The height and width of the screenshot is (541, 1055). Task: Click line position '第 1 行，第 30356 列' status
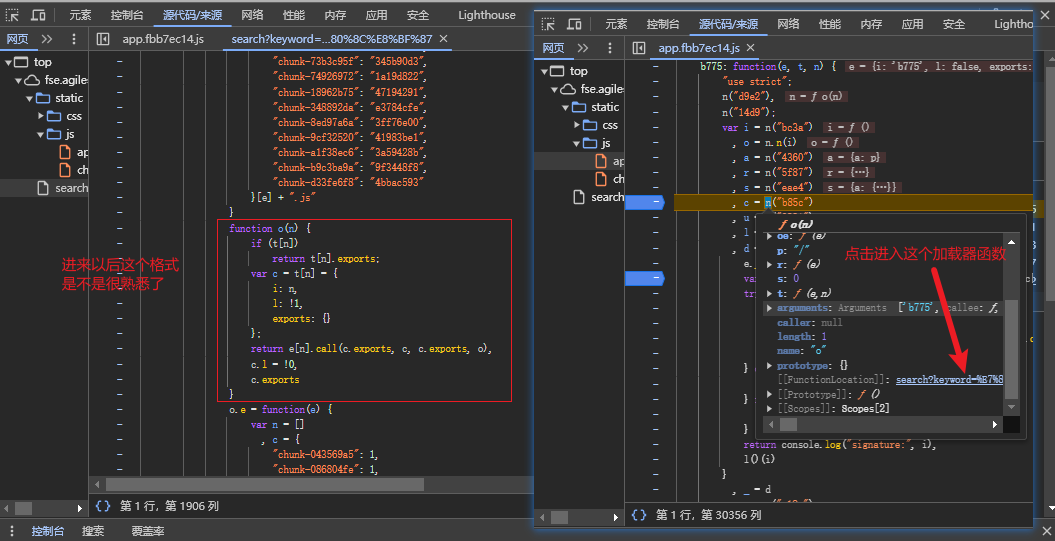coord(709,515)
